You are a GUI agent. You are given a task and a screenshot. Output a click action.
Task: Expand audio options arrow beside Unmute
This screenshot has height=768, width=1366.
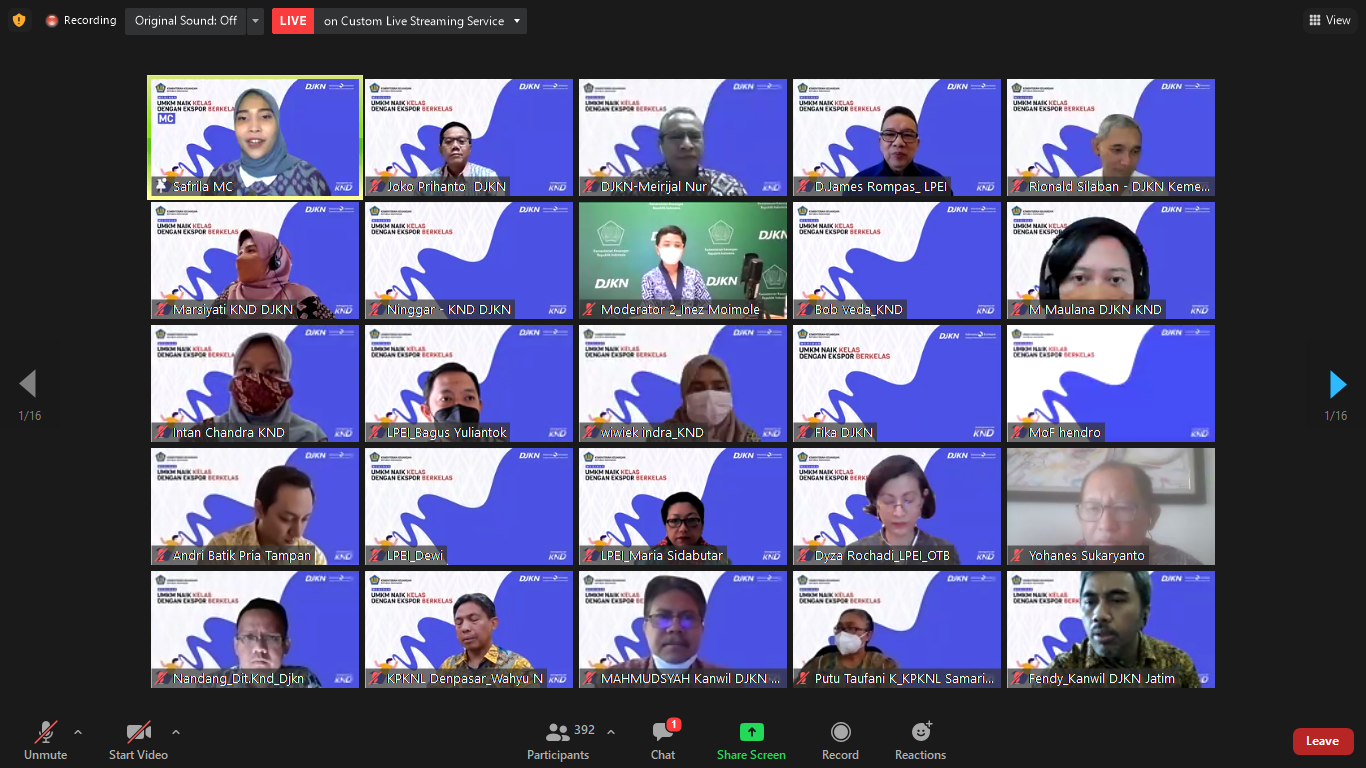pos(78,732)
